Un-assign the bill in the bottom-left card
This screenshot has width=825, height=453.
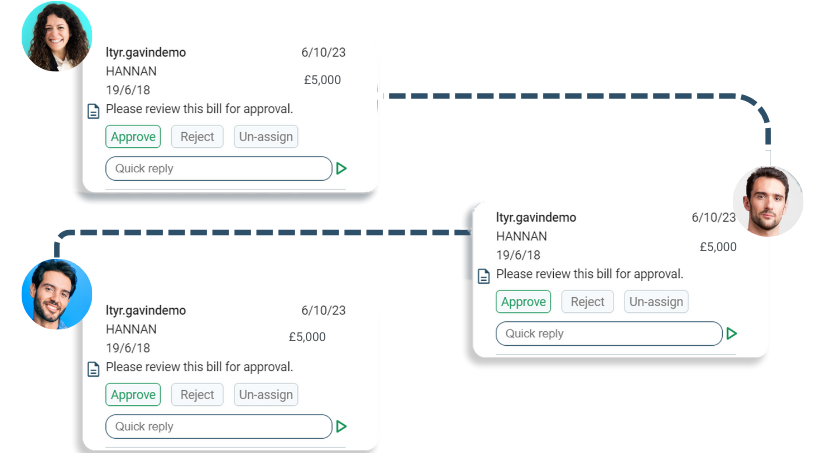coord(266,395)
